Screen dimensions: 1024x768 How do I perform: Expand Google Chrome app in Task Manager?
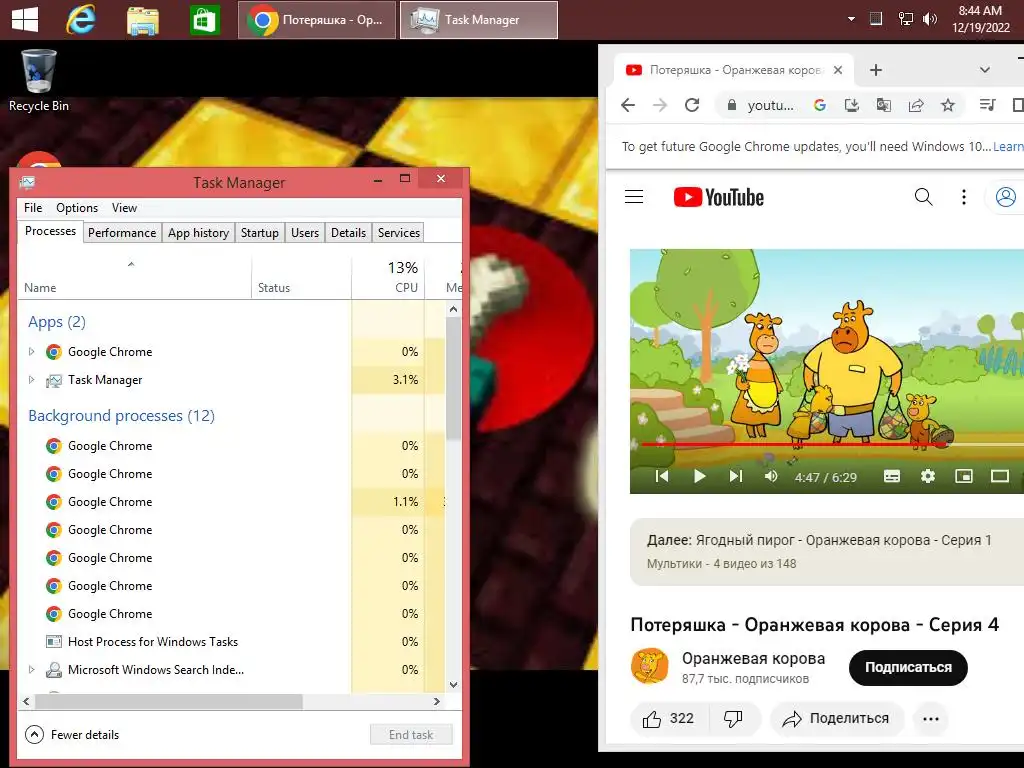click(31, 352)
